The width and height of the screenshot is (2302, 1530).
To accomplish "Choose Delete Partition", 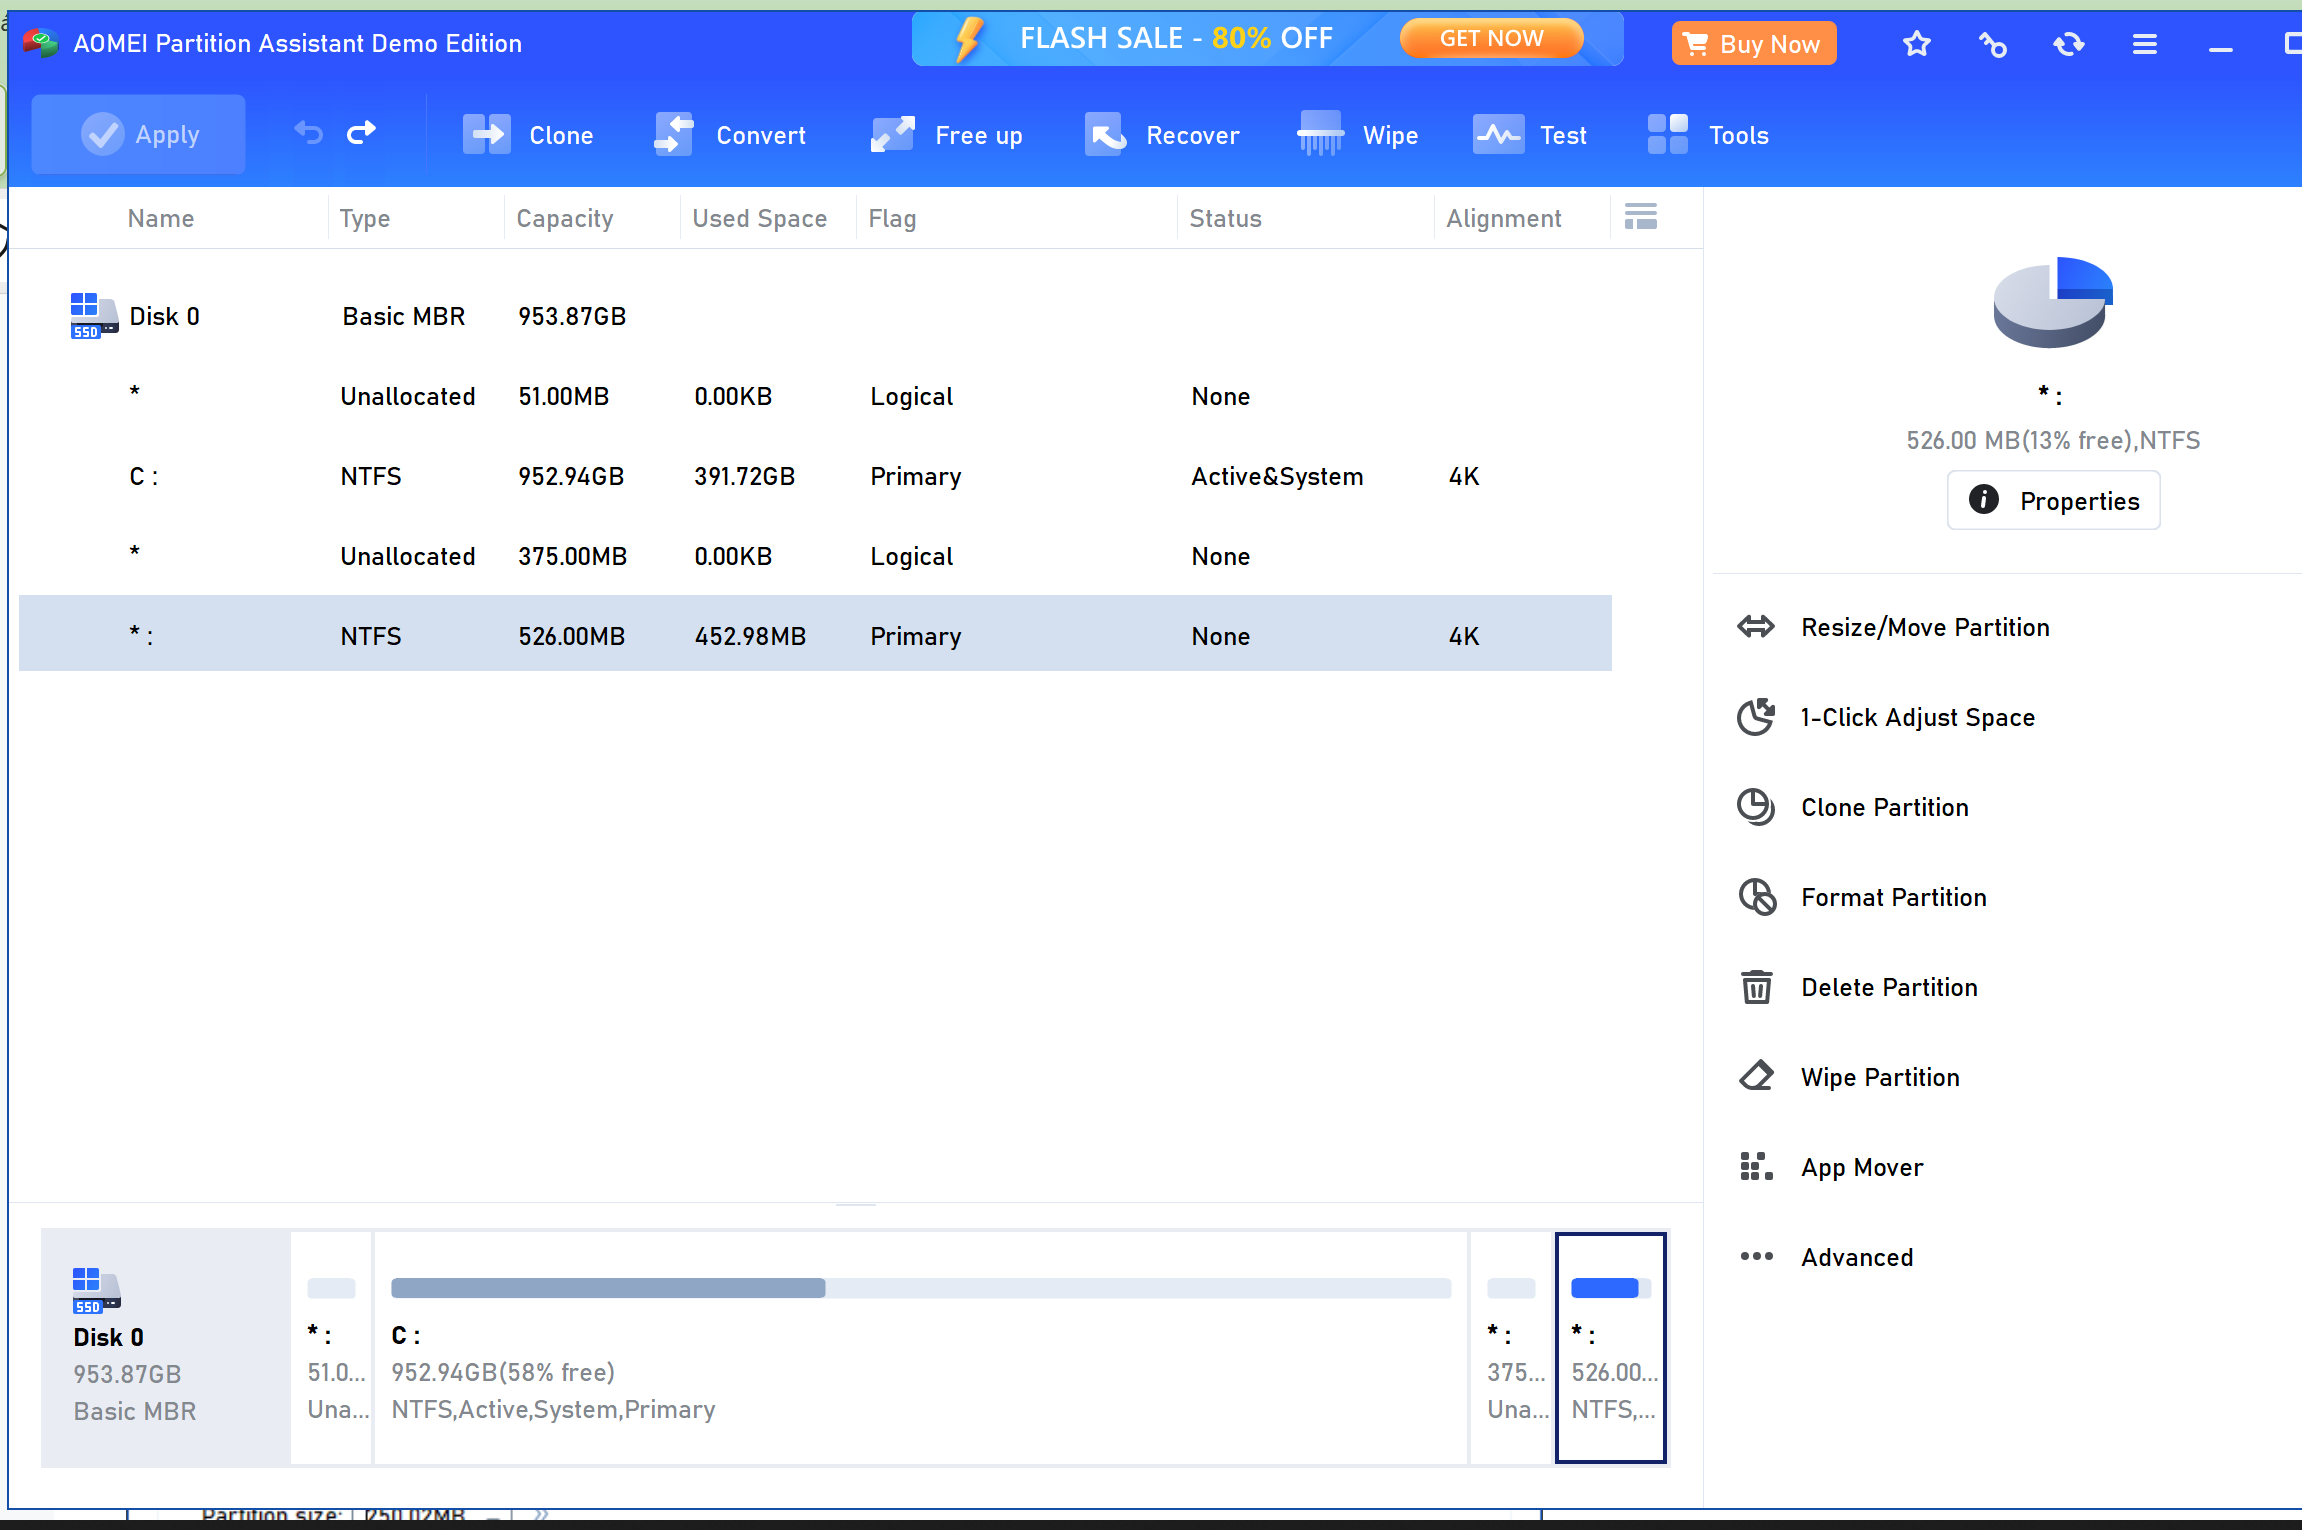I will tap(1858, 987).
